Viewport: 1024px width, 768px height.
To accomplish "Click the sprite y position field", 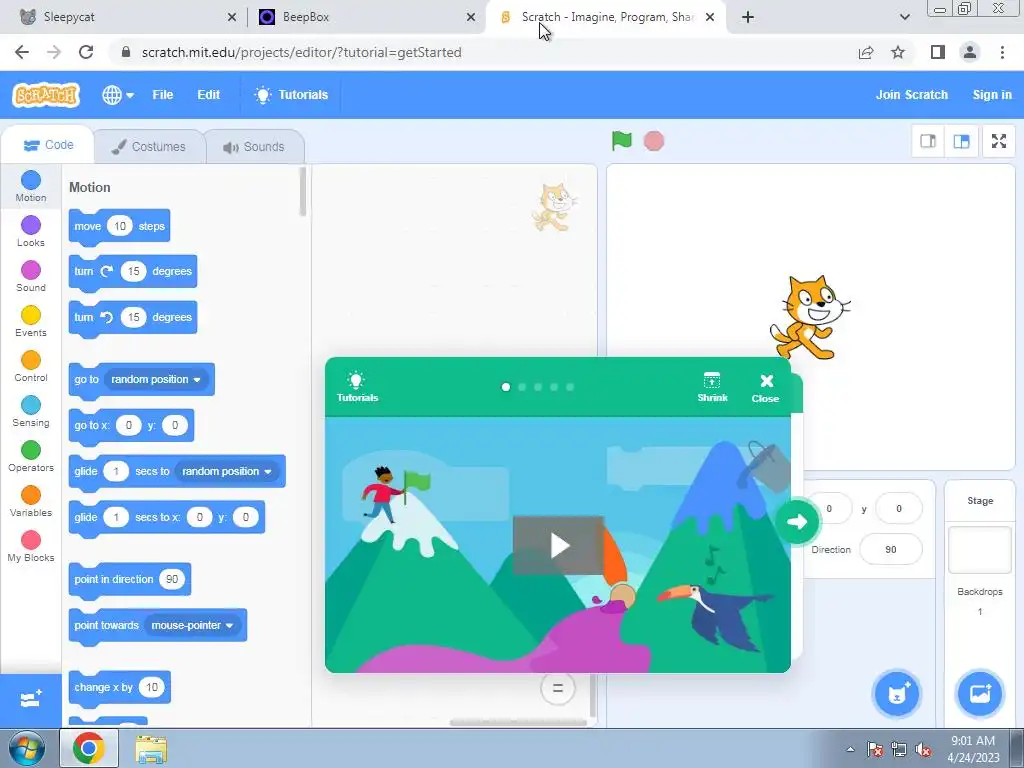I will (899, 508).
